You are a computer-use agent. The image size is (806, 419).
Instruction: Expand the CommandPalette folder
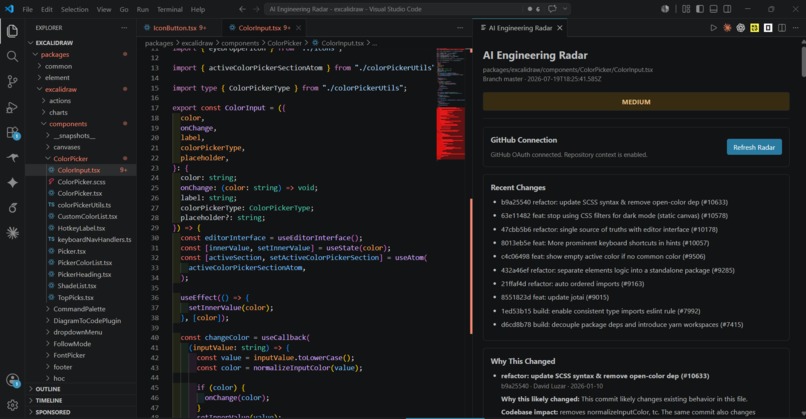tap(81, 309)
